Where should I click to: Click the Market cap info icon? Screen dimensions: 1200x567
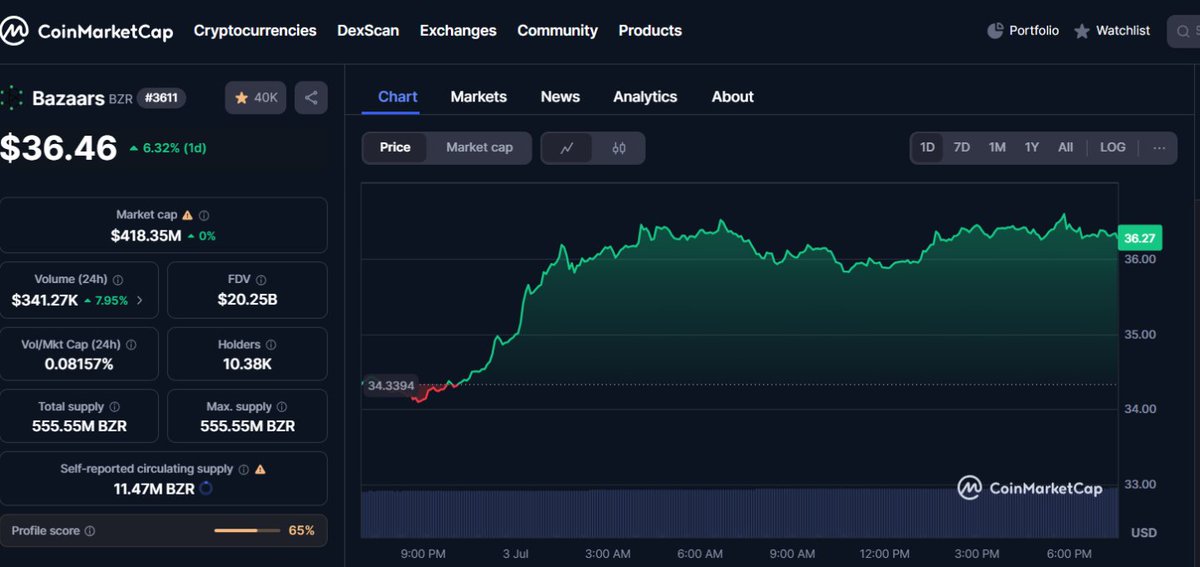pos(204,215)
